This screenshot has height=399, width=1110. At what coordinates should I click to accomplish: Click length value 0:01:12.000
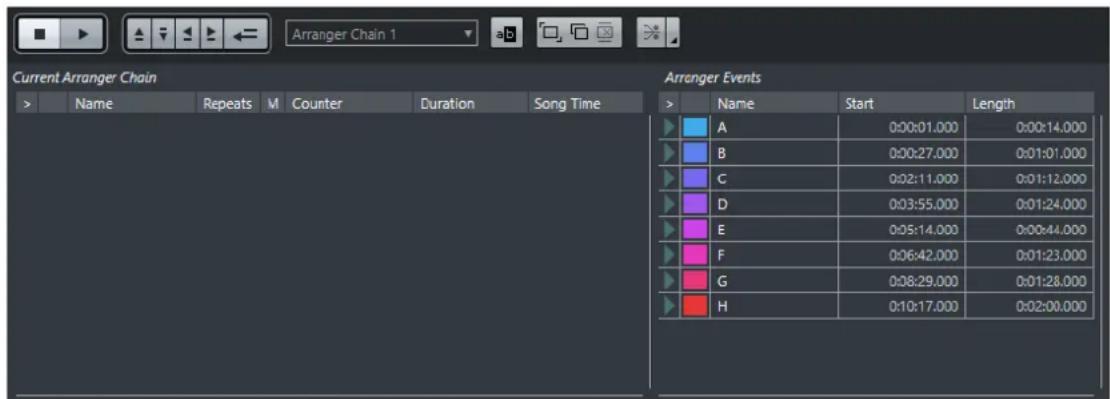click(x=1051, y=178)
